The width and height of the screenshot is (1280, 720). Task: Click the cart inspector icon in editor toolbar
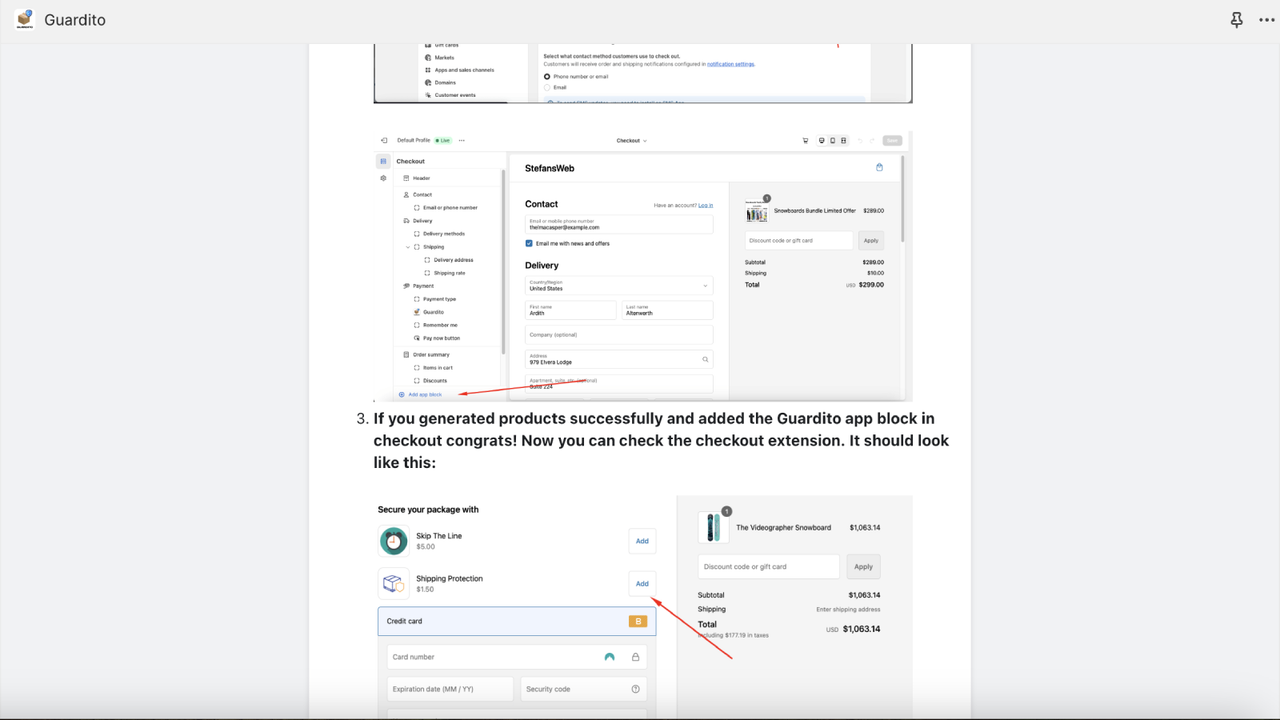tap(805, 140)
